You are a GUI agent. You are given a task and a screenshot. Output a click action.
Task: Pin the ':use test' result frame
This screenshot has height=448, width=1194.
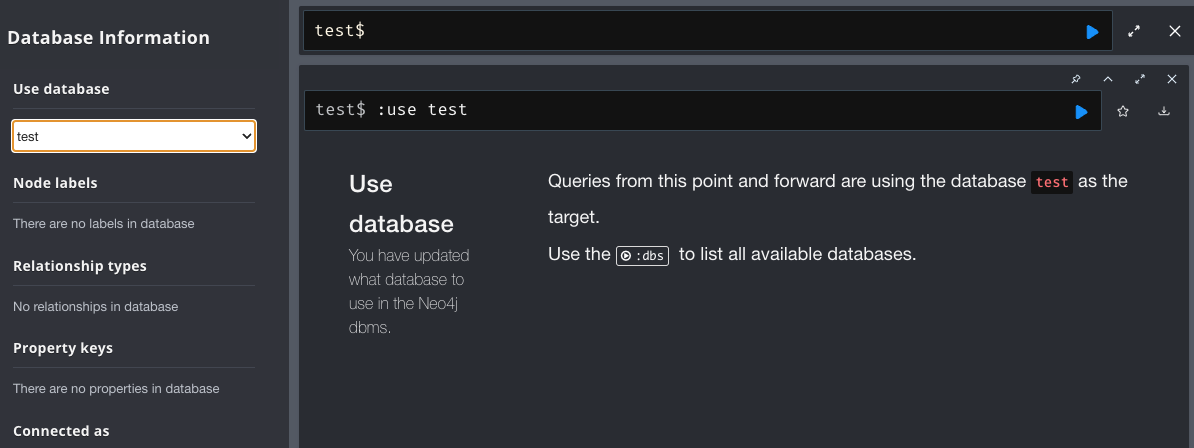tap(1076, 79)
